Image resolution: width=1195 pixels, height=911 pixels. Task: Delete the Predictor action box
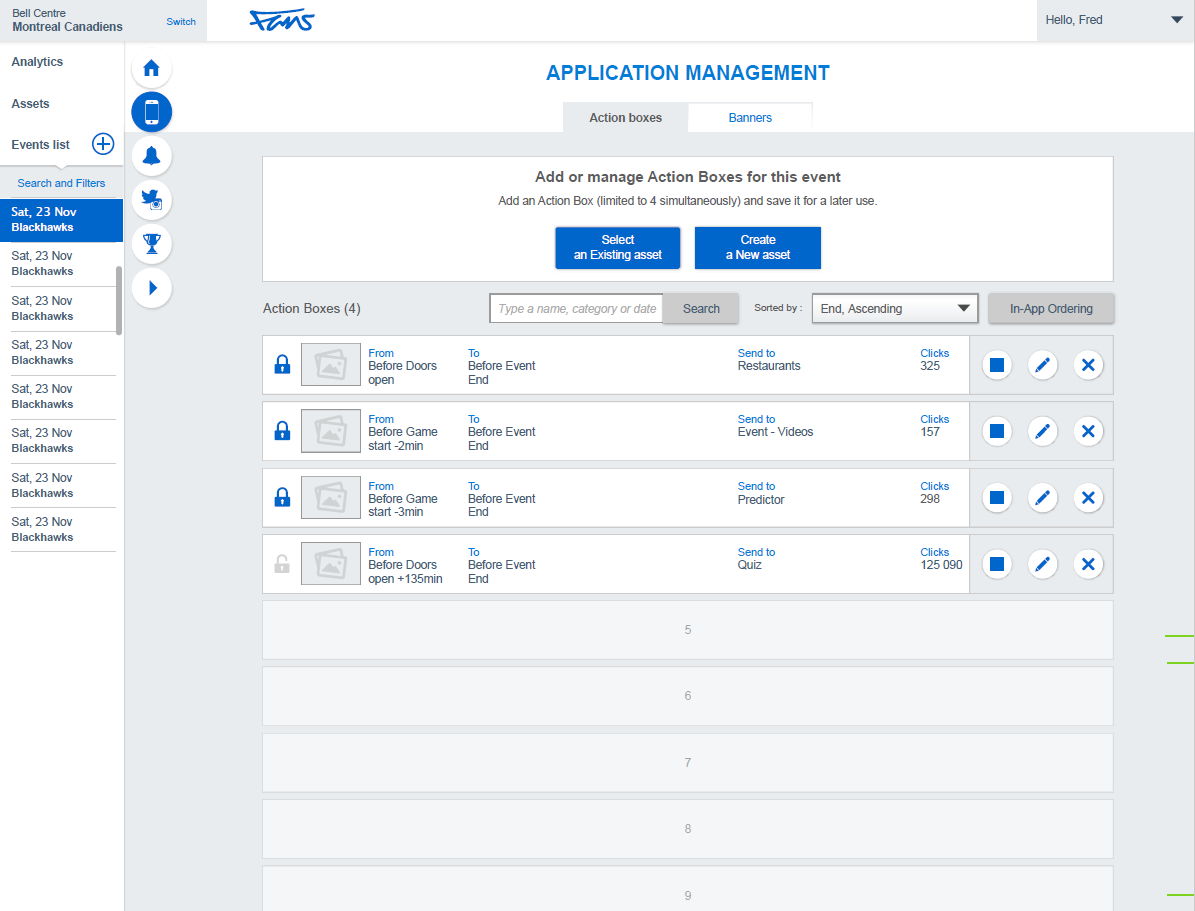tap(1088, 498)
